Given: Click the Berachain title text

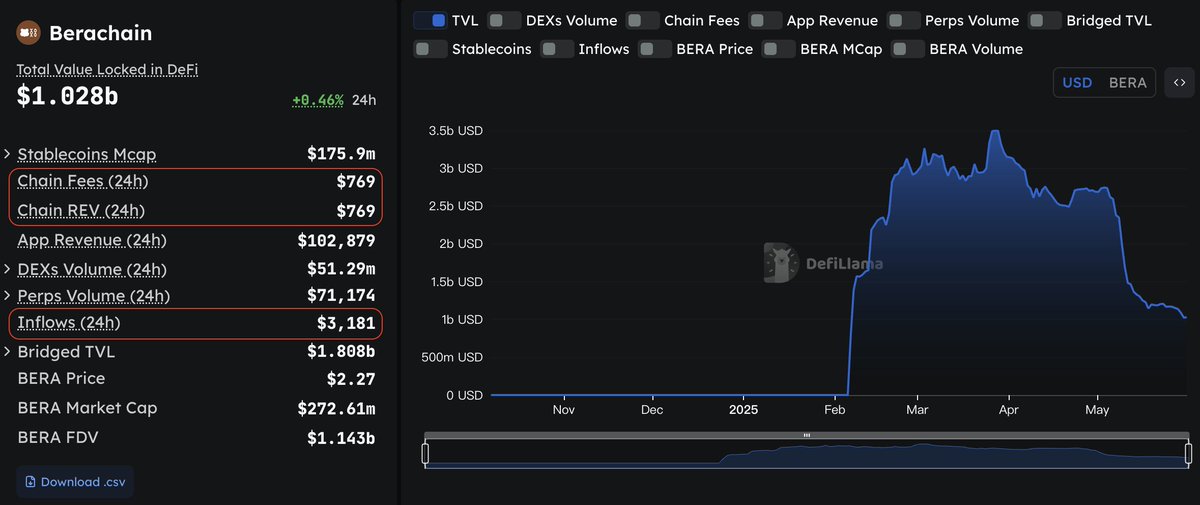Looking at the screenshot, I should 100,33.
